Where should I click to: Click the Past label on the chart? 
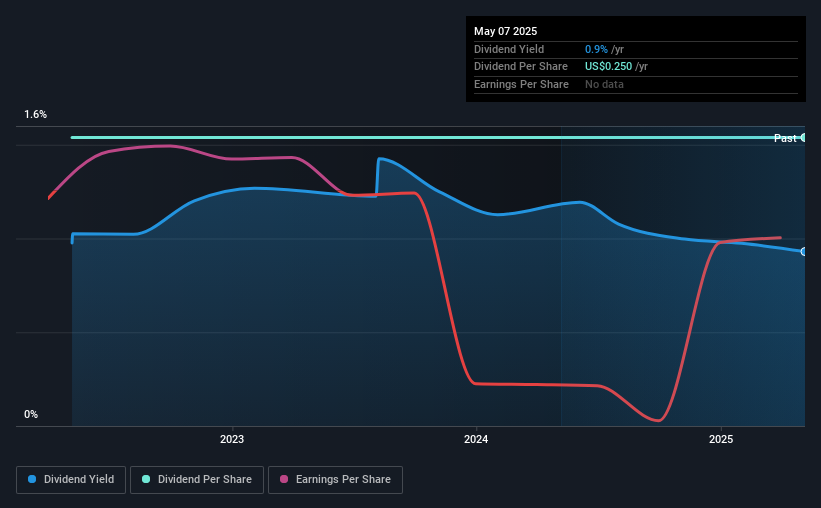tap(785, 138)
